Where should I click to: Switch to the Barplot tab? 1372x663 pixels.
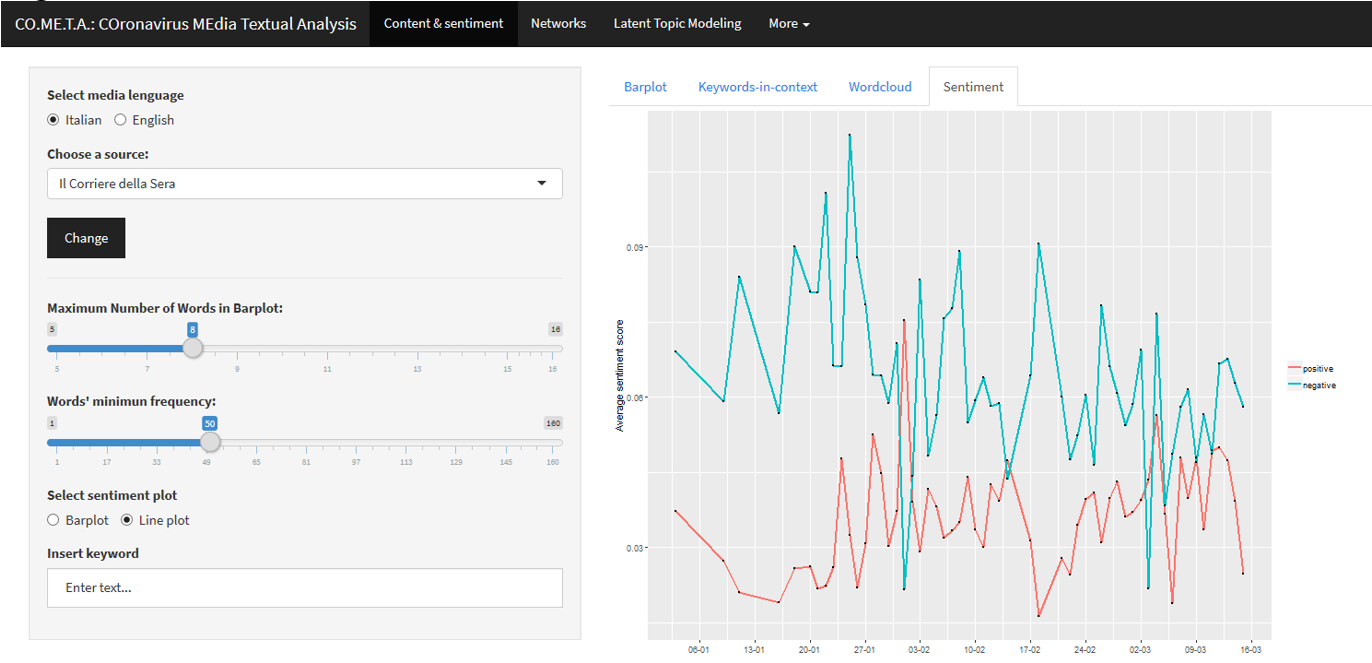pyautogui.click(x=645, y=87)
